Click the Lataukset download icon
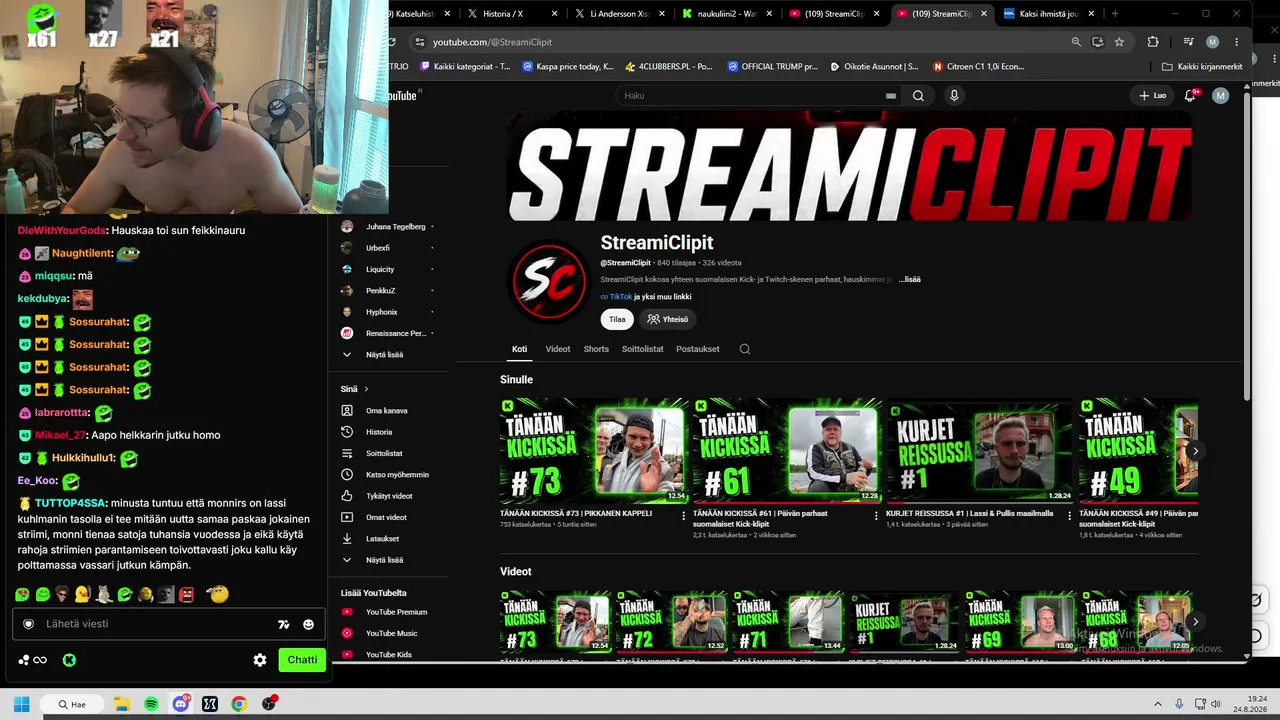Viewport: 1280px width, 720px height. point(347,539)
